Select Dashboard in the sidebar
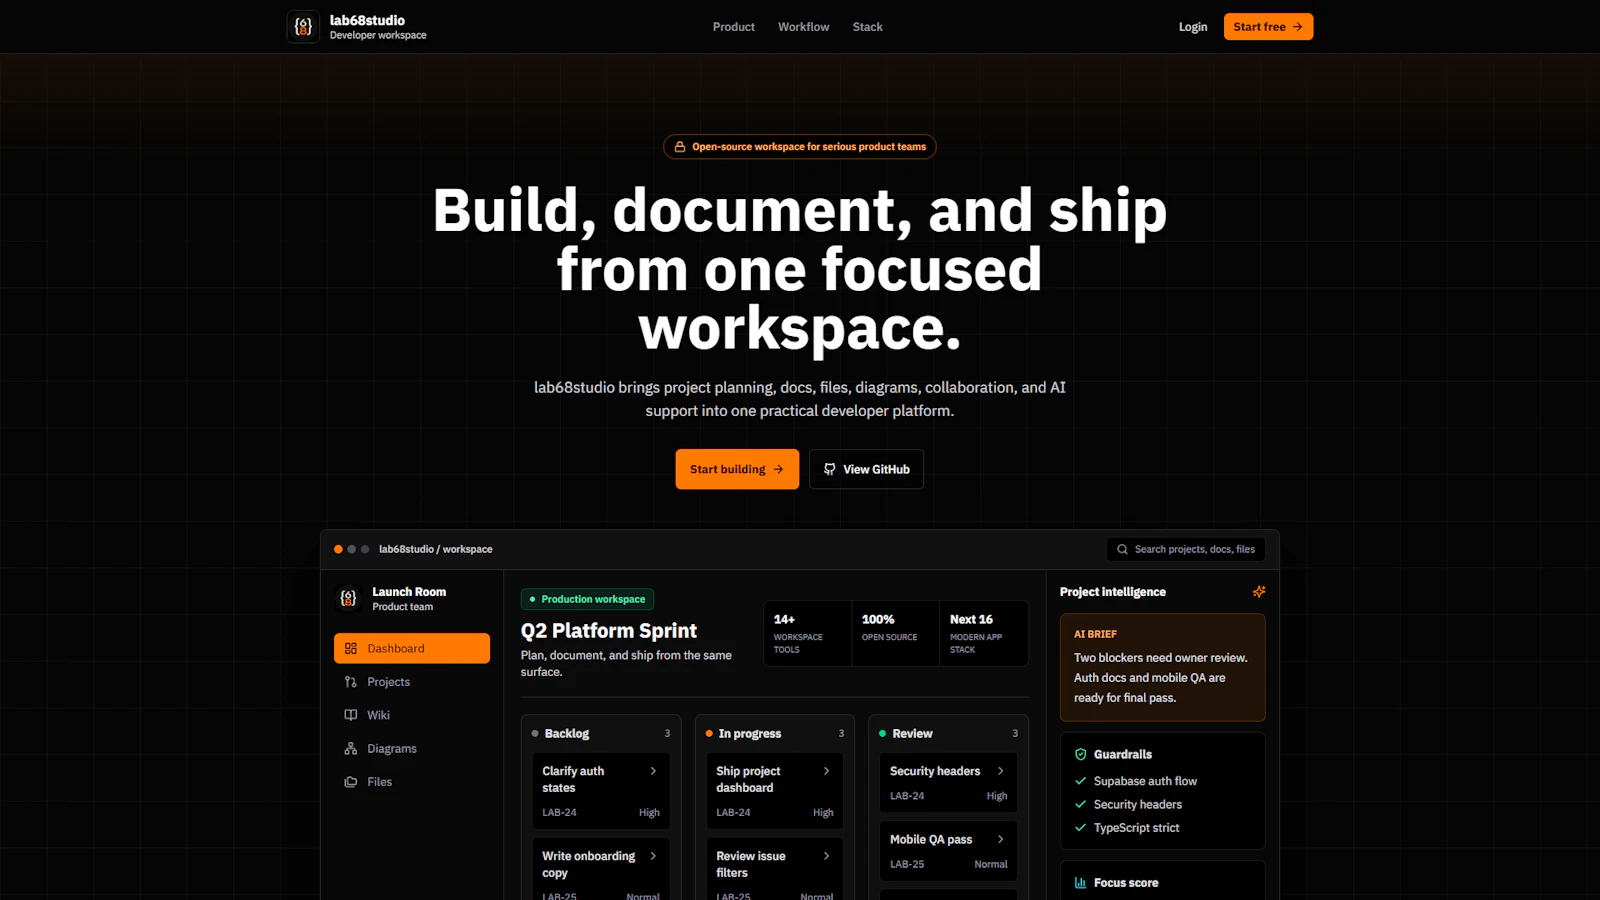The height and width of the screenshot is (900, 1600). click(x=412, y=648)
